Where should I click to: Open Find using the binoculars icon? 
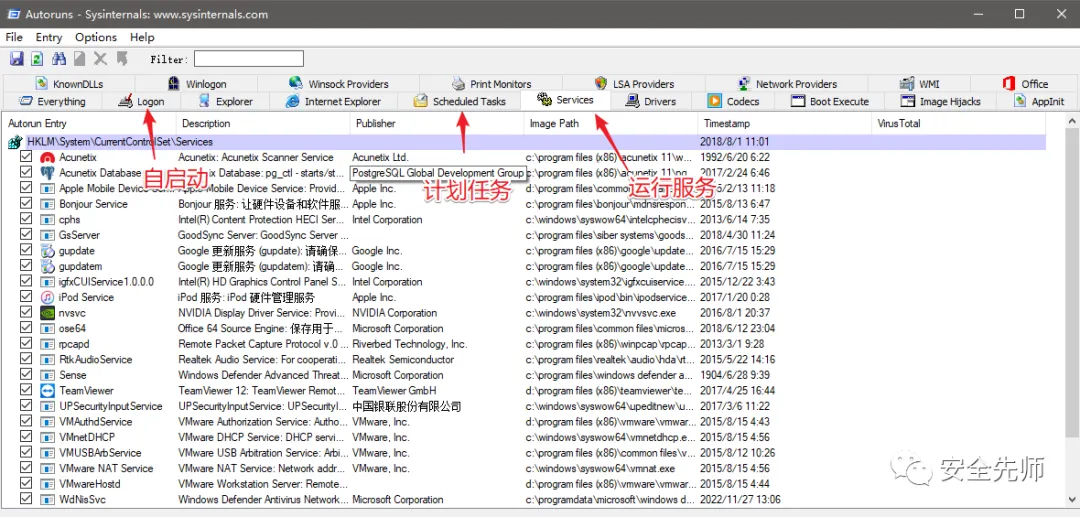(x=59, y=59)
